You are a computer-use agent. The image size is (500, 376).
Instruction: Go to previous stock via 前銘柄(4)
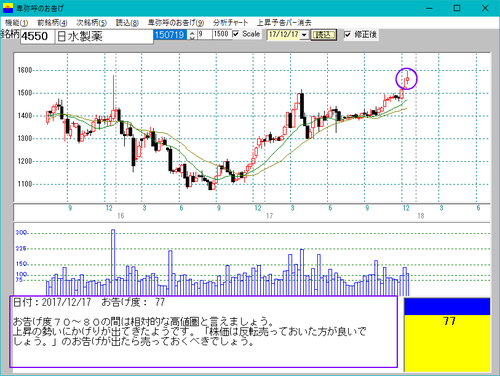(x=52, y=23)
